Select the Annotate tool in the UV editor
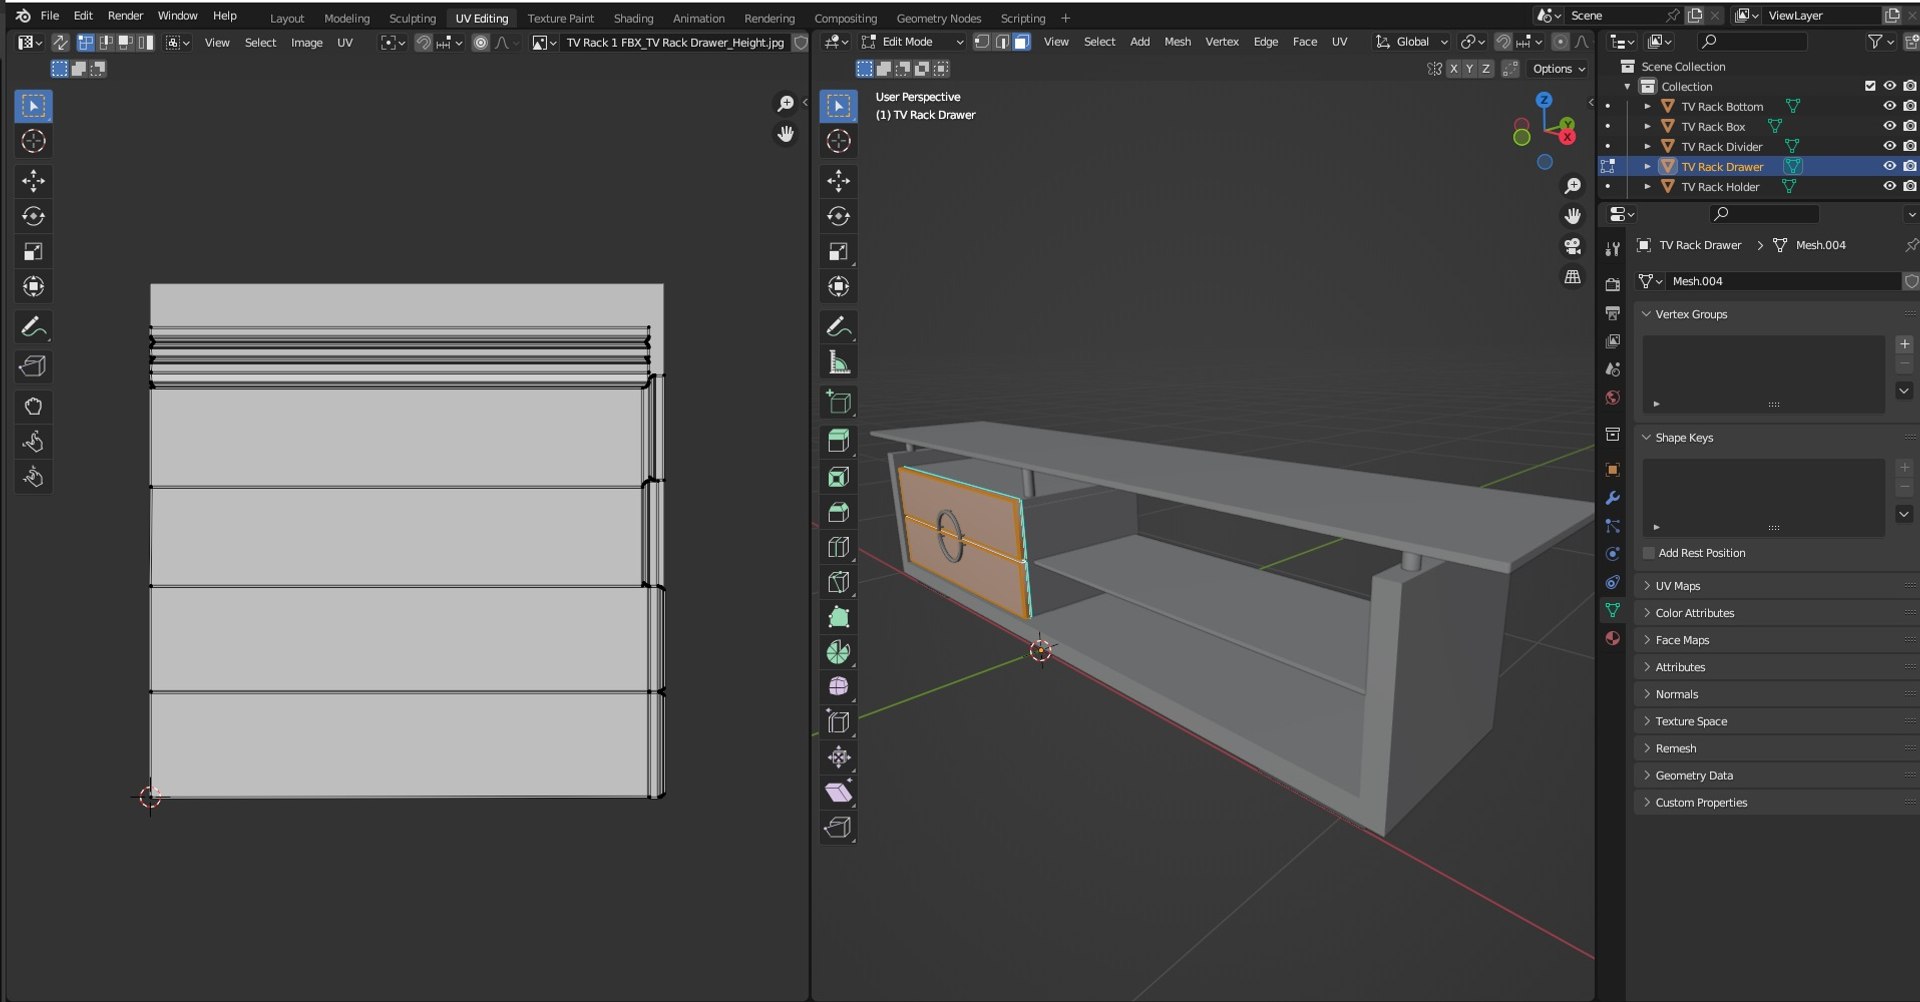Image resolution: width=1920 pixels, height=1002 pixels. pyautogui.click(x=33, y=327)
